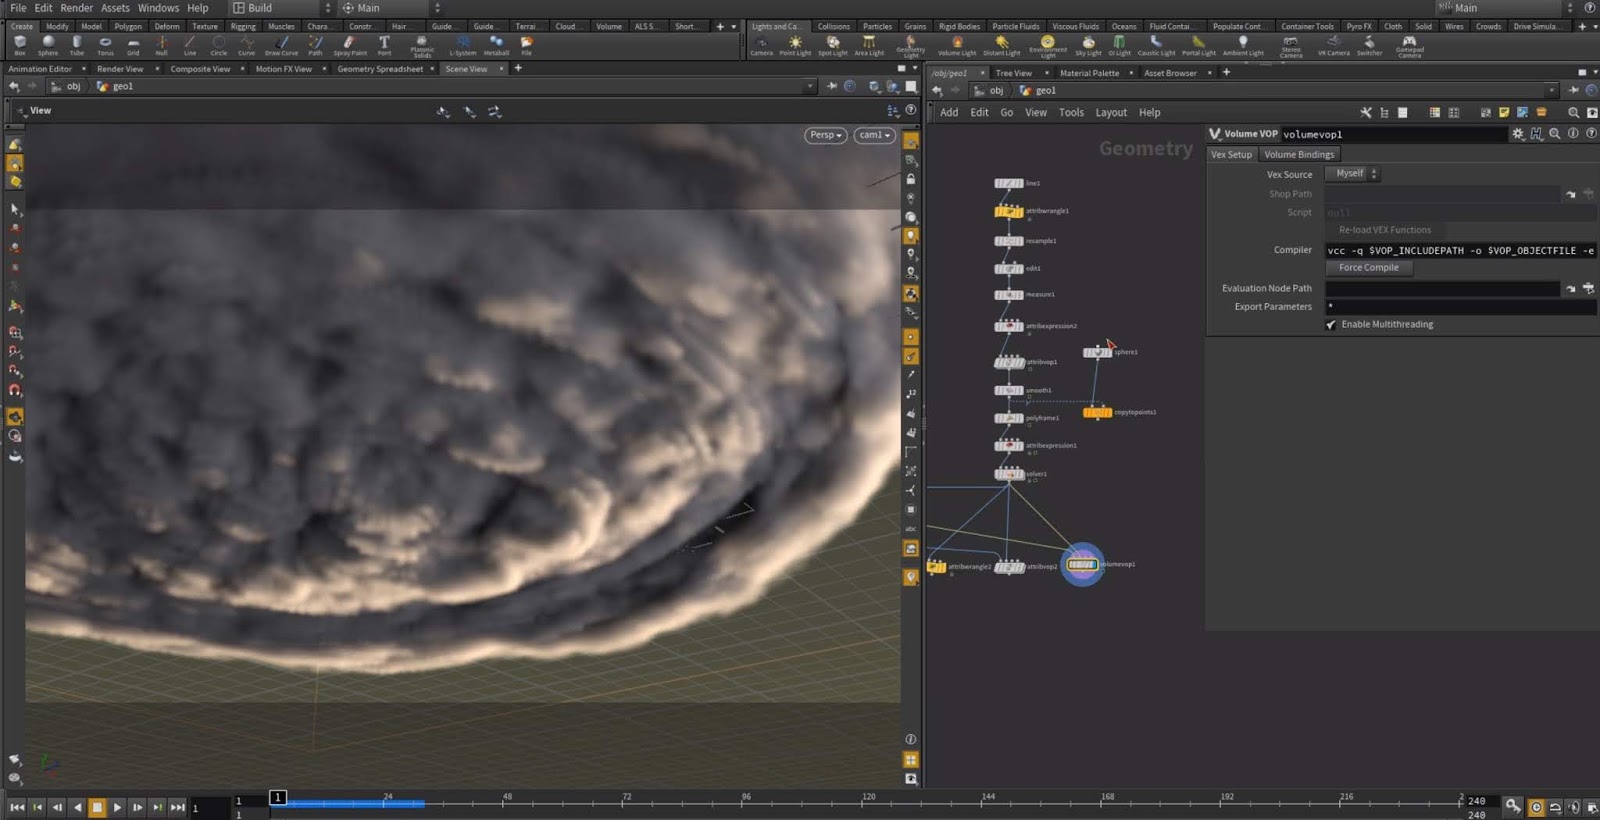The height and width of the screenshot is (820, 1600).
Task: Click the Spray Paint shelf tool
Action: click(349, 44)
